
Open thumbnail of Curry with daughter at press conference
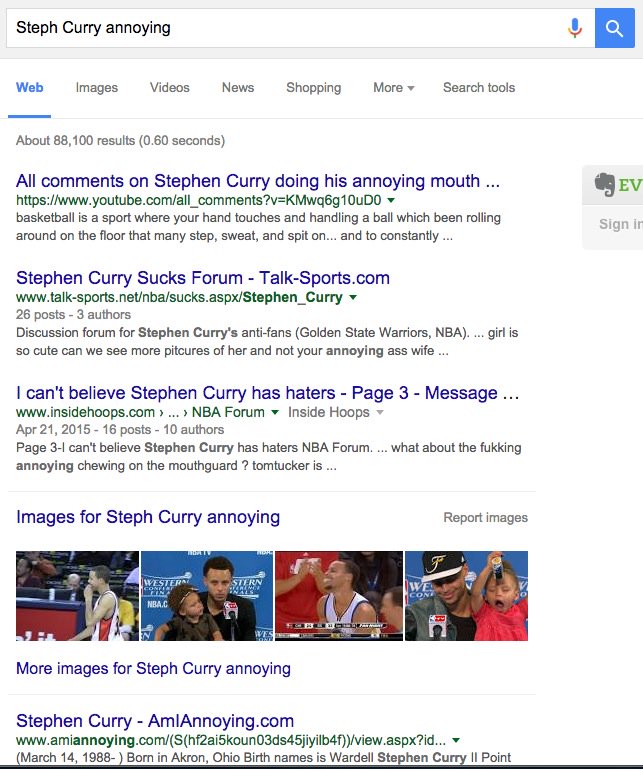click(207, 596)
